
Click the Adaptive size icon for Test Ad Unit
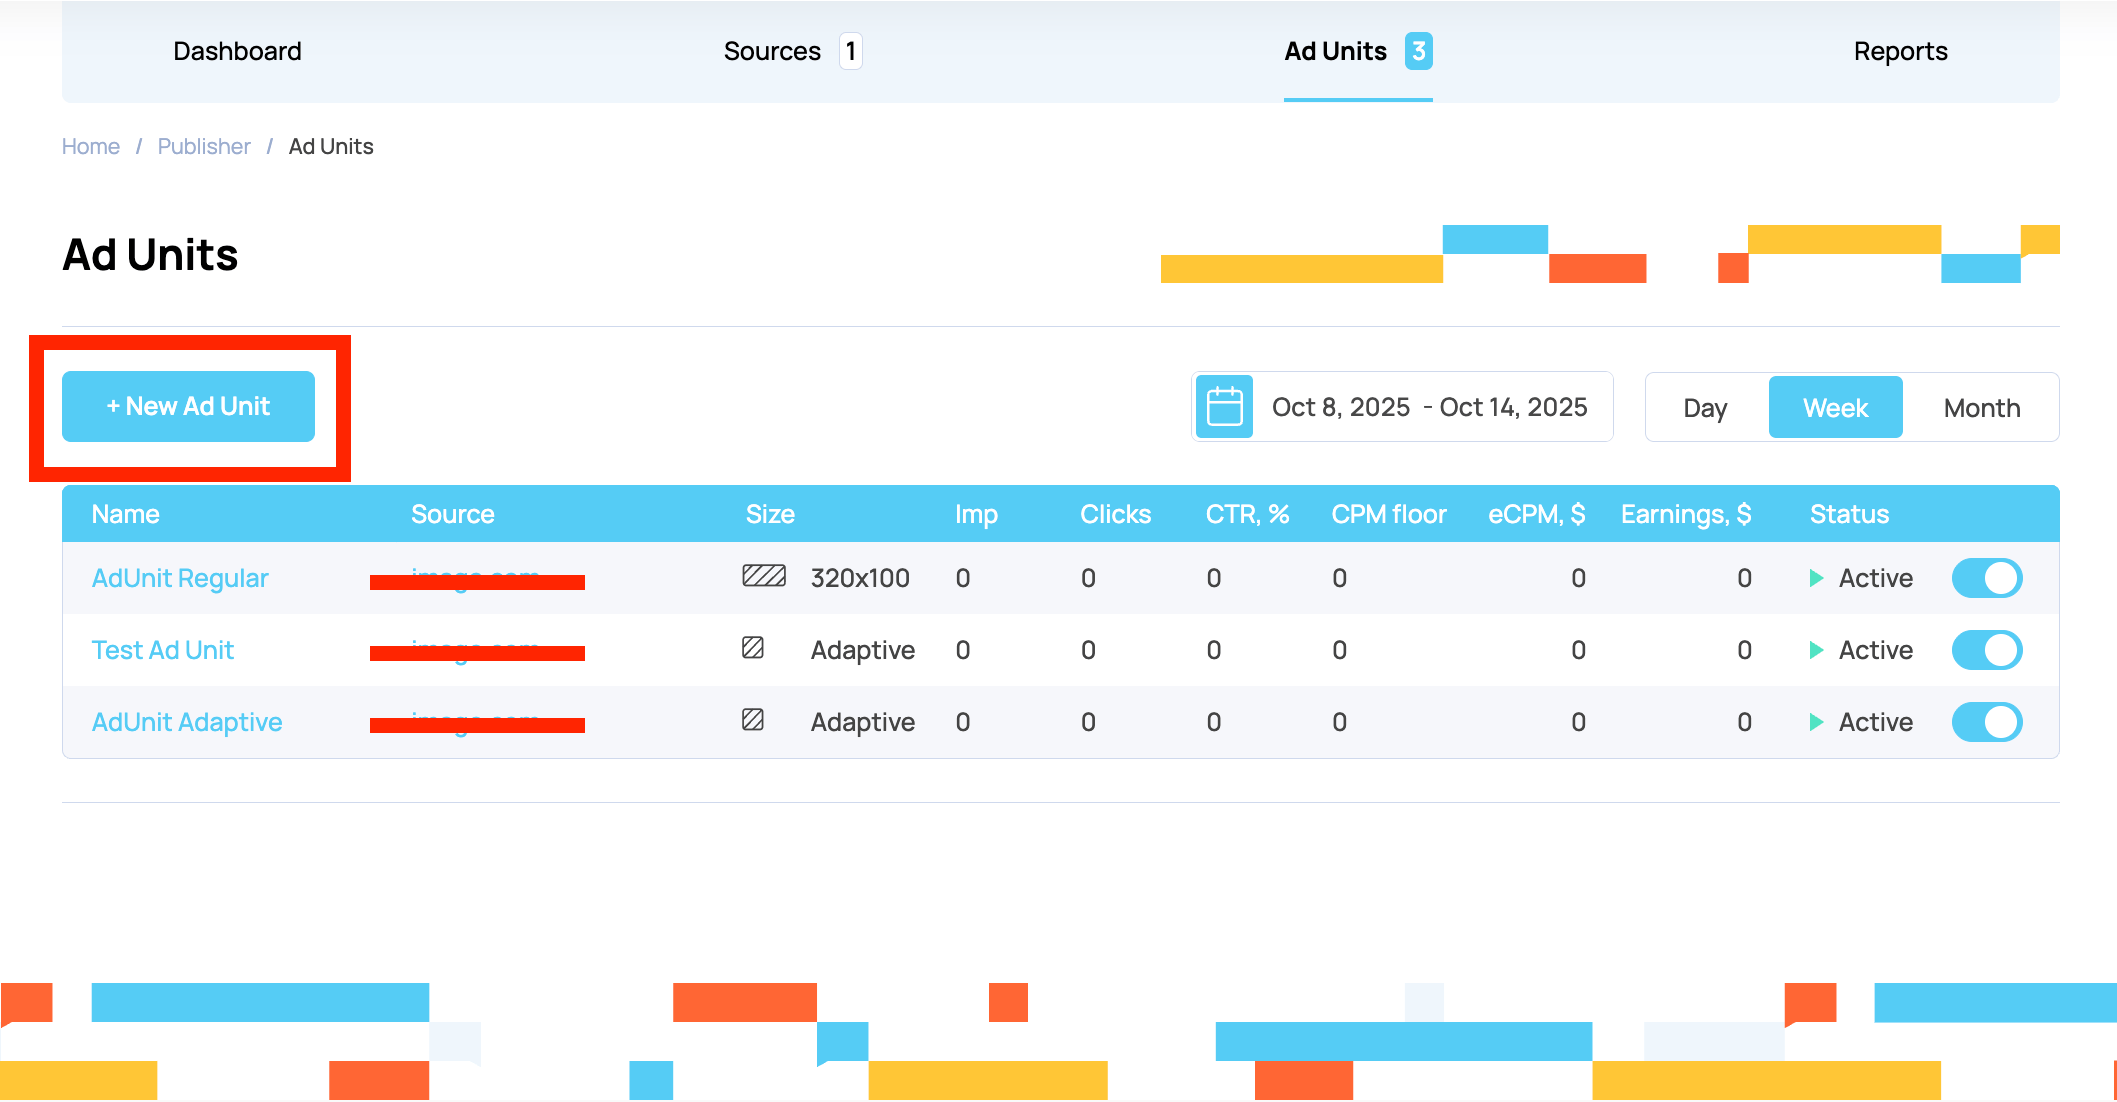click(x=752, y=649)
